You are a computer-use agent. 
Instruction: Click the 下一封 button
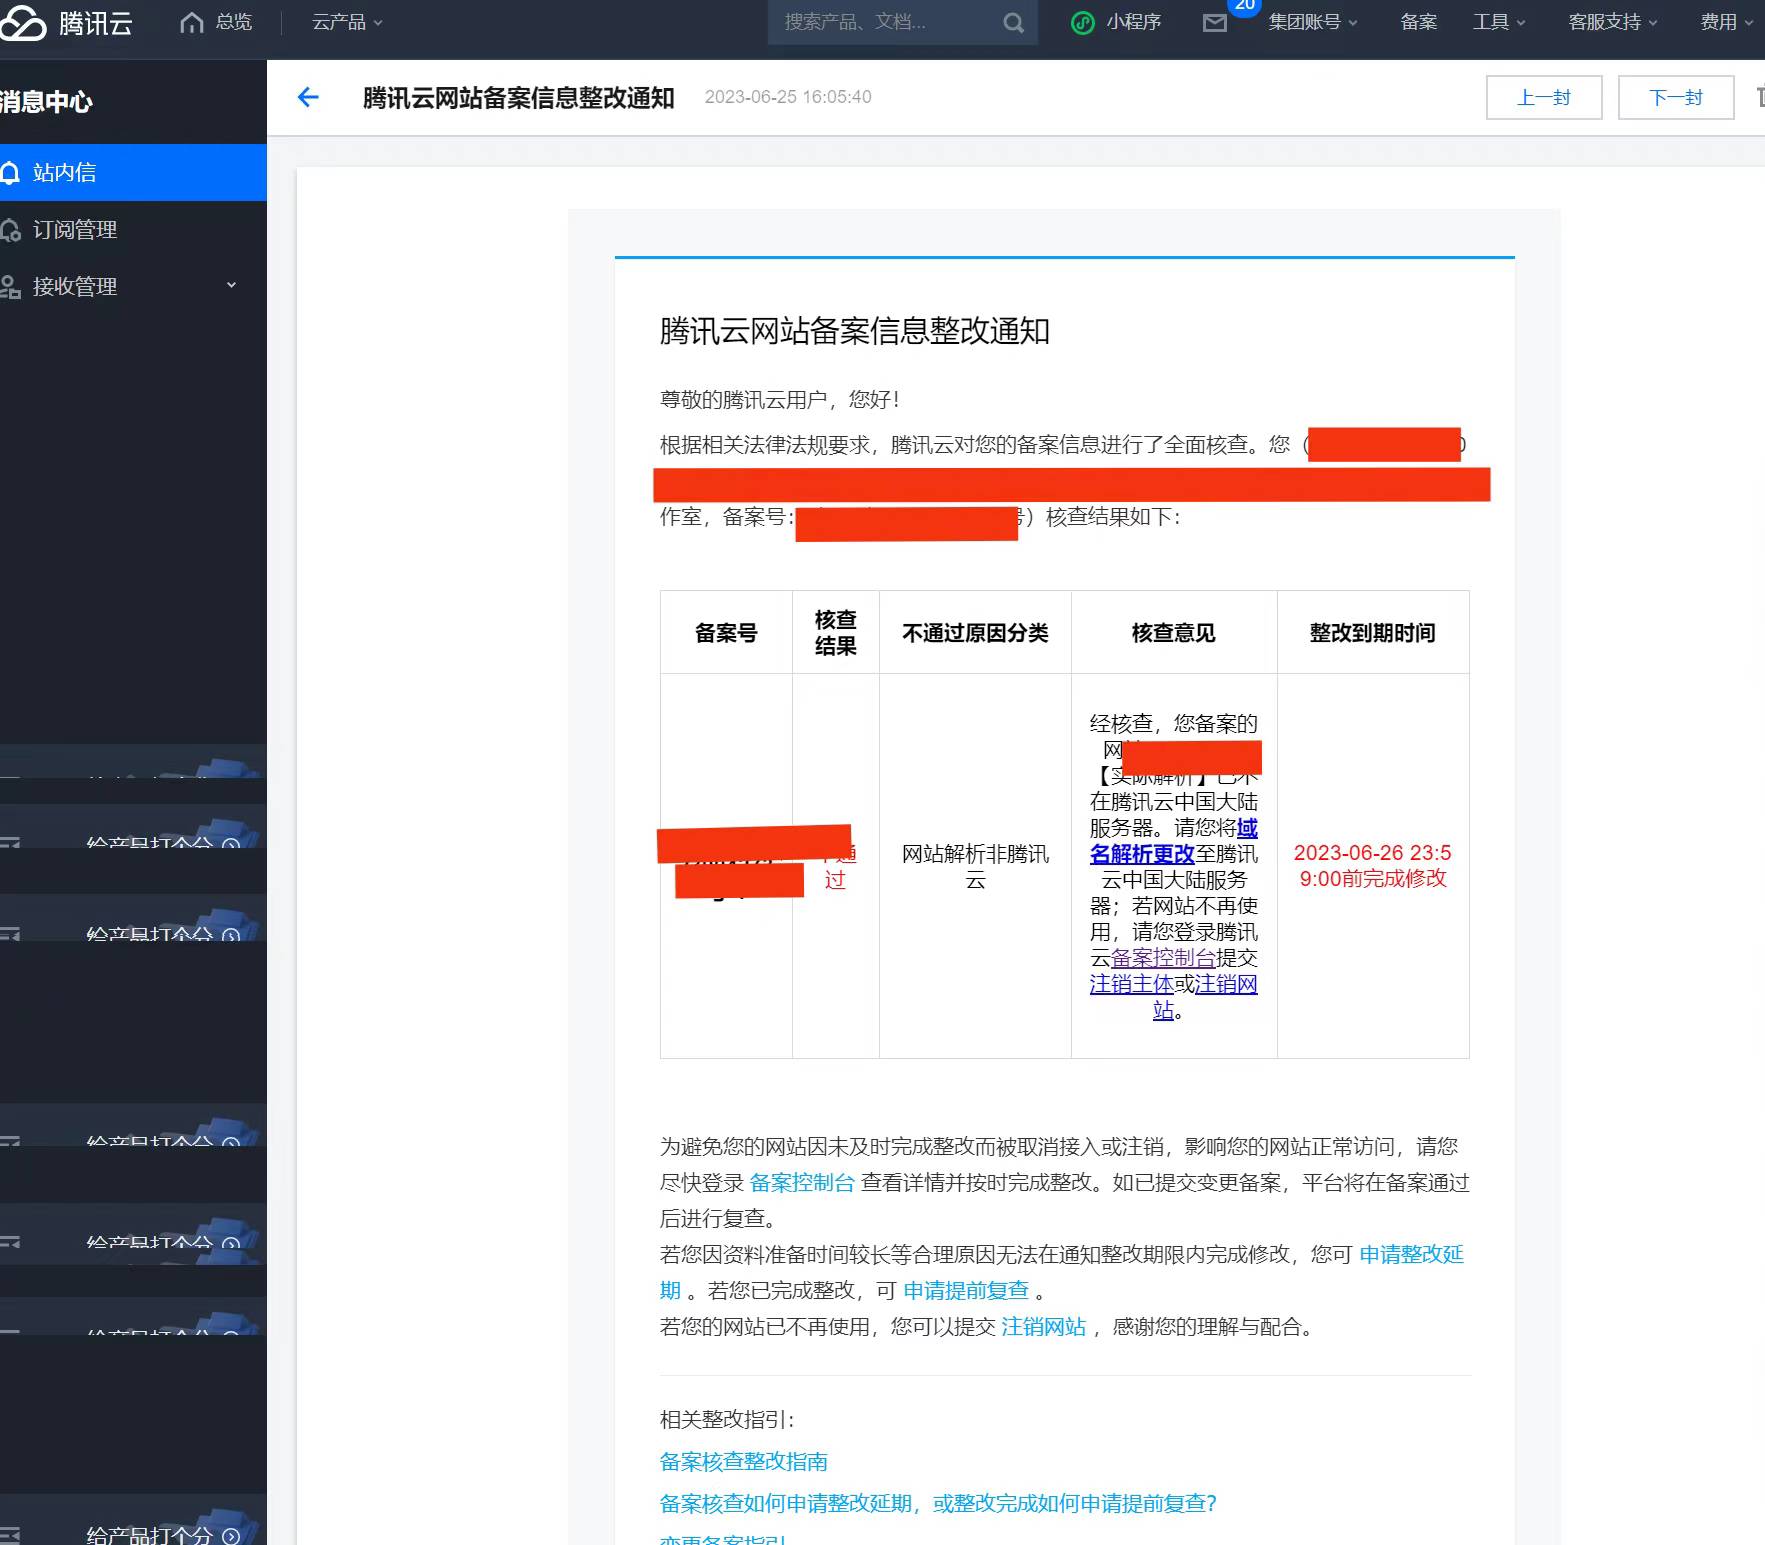click(x=1675, y=97)
